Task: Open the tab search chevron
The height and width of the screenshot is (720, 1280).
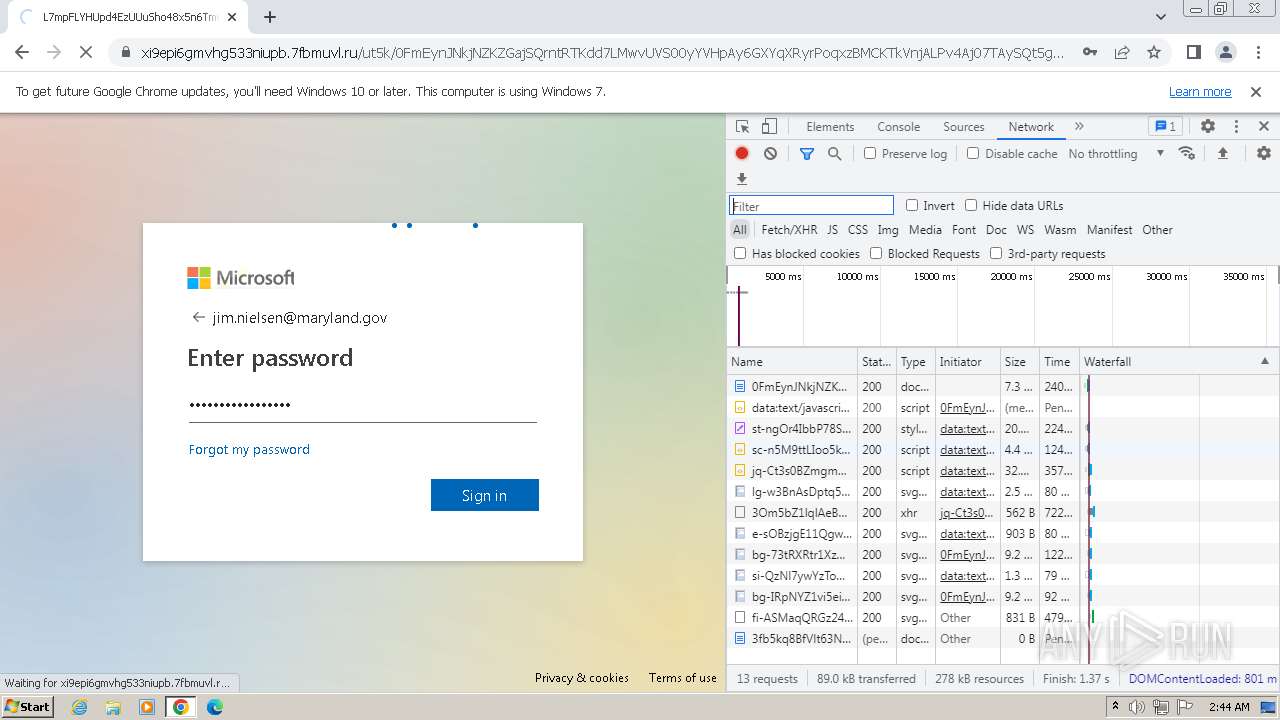Action: (1161, 17)
